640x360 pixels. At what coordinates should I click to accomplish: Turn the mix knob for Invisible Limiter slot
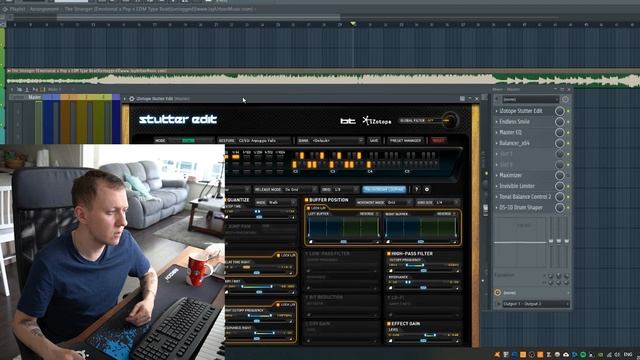(560, 186)
